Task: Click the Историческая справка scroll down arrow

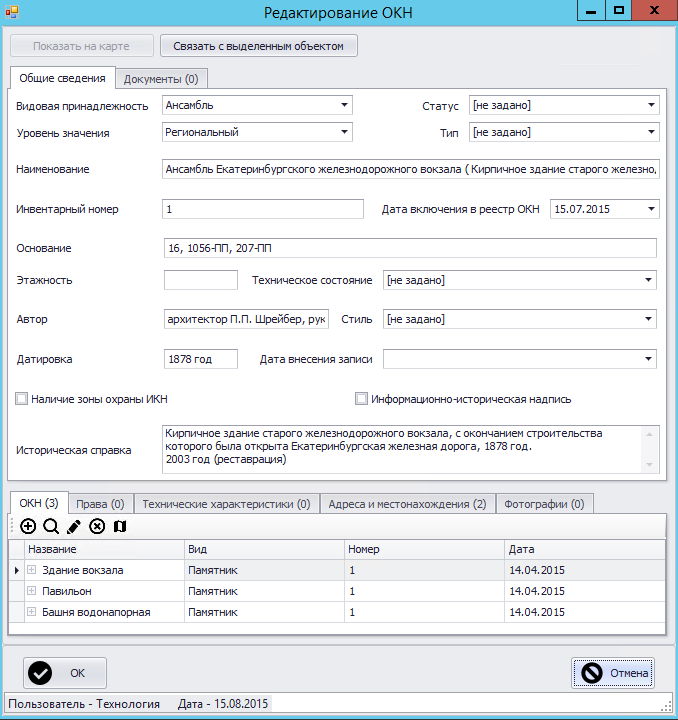Action: 650,465
